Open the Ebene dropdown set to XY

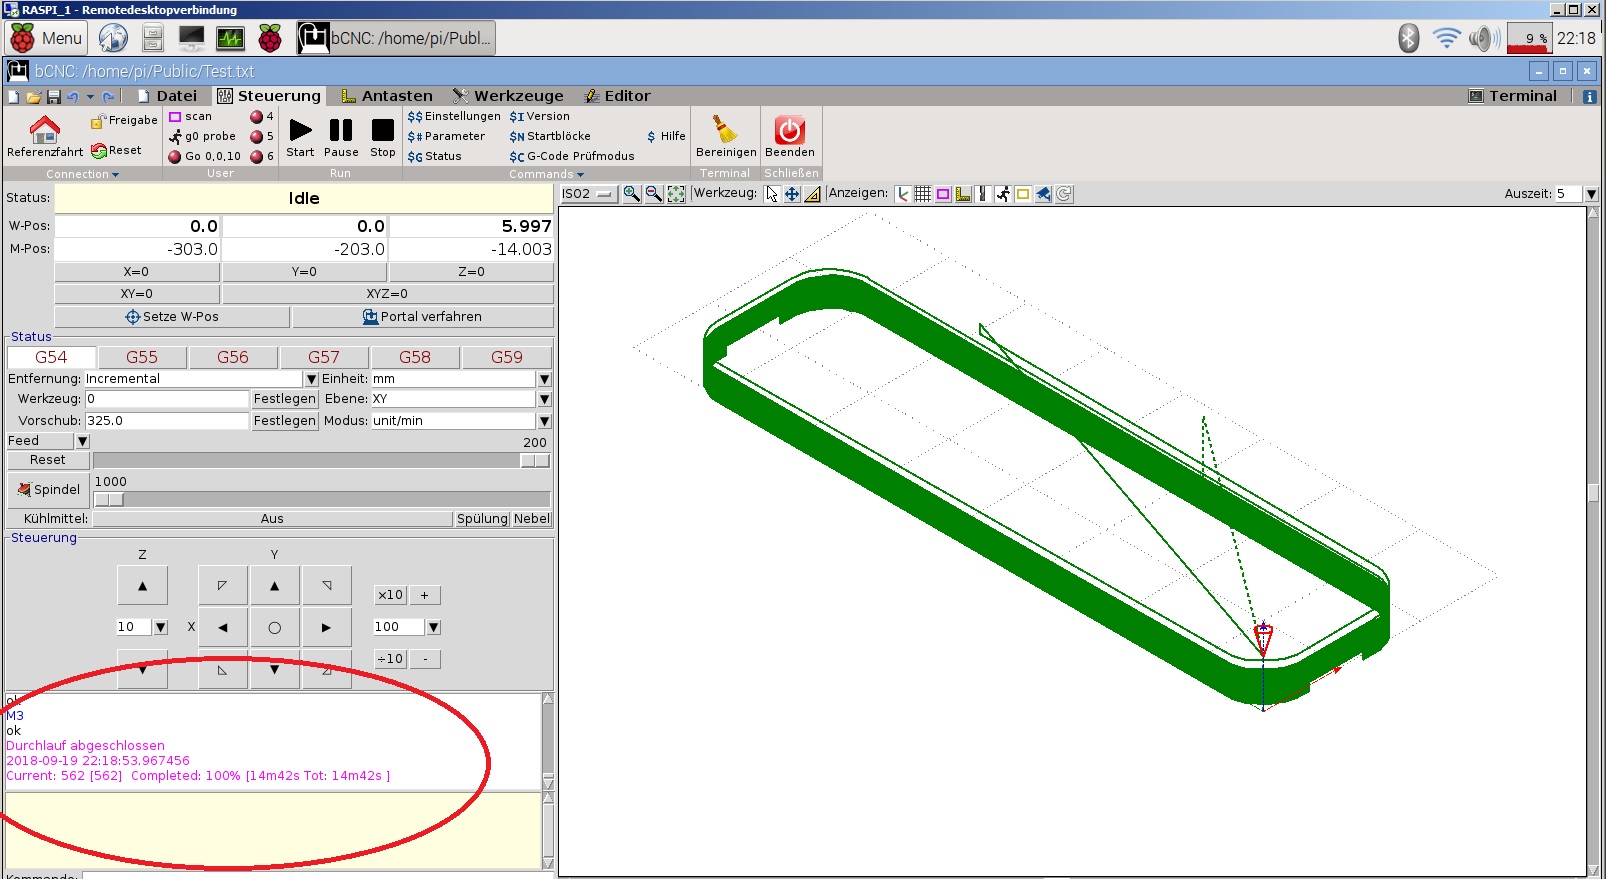544,399
